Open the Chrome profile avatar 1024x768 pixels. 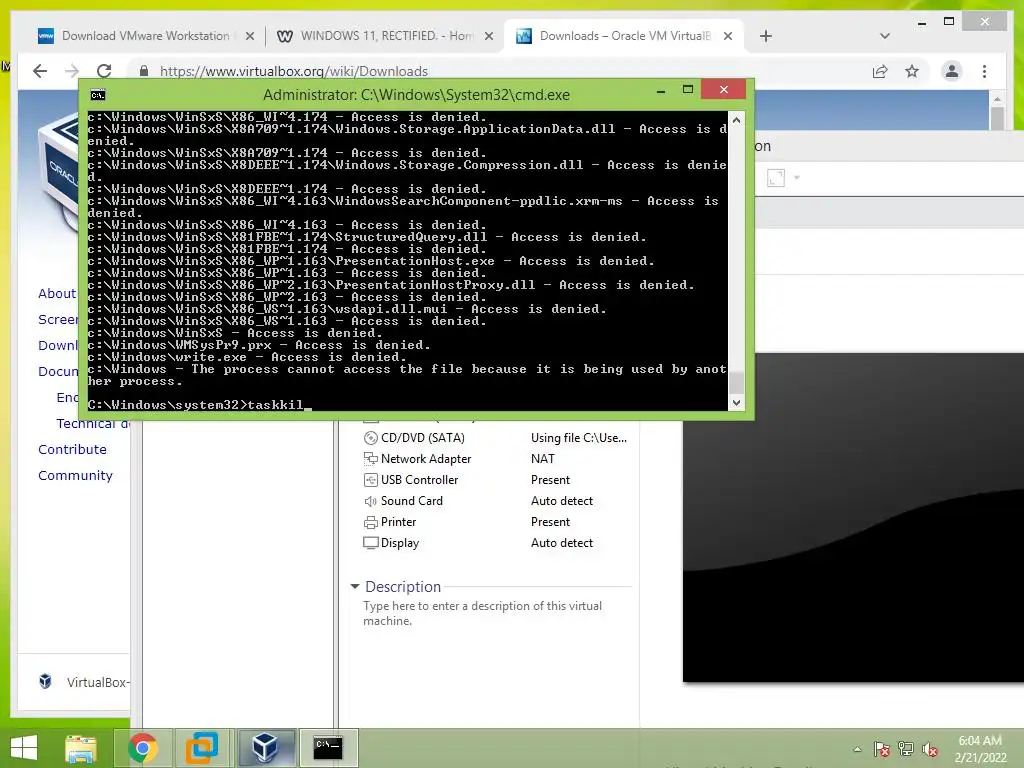[x=952, y=71]
